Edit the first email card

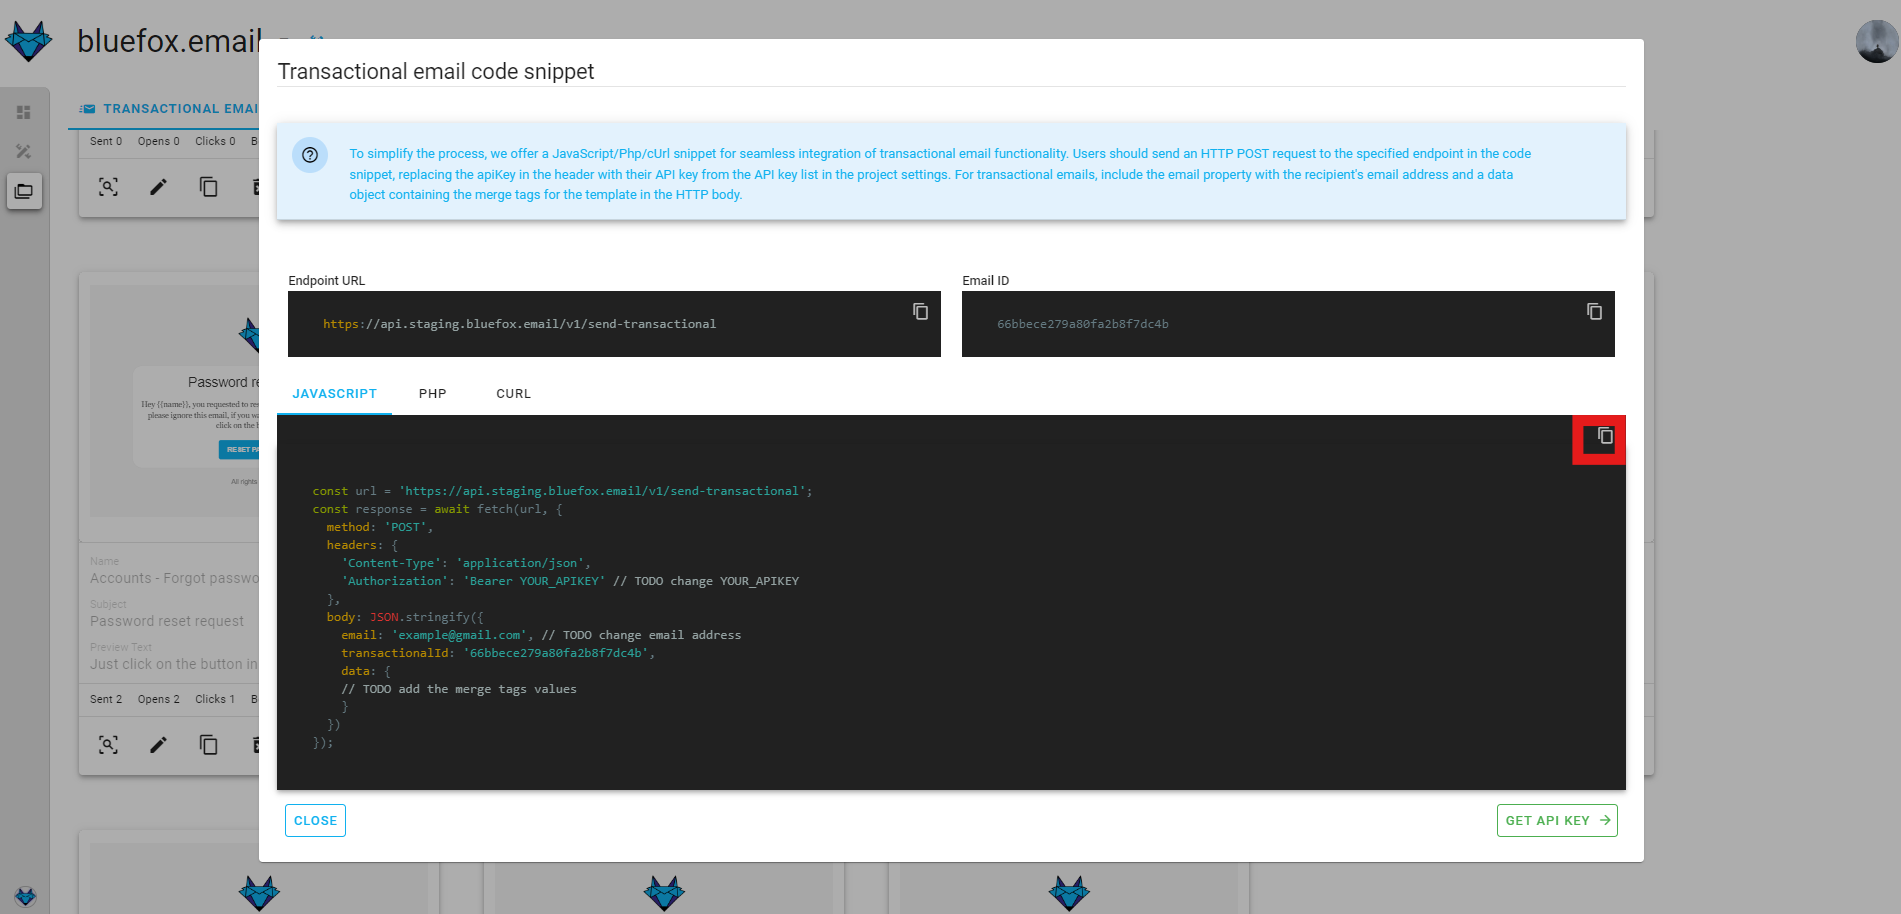[x=158, y=187]
